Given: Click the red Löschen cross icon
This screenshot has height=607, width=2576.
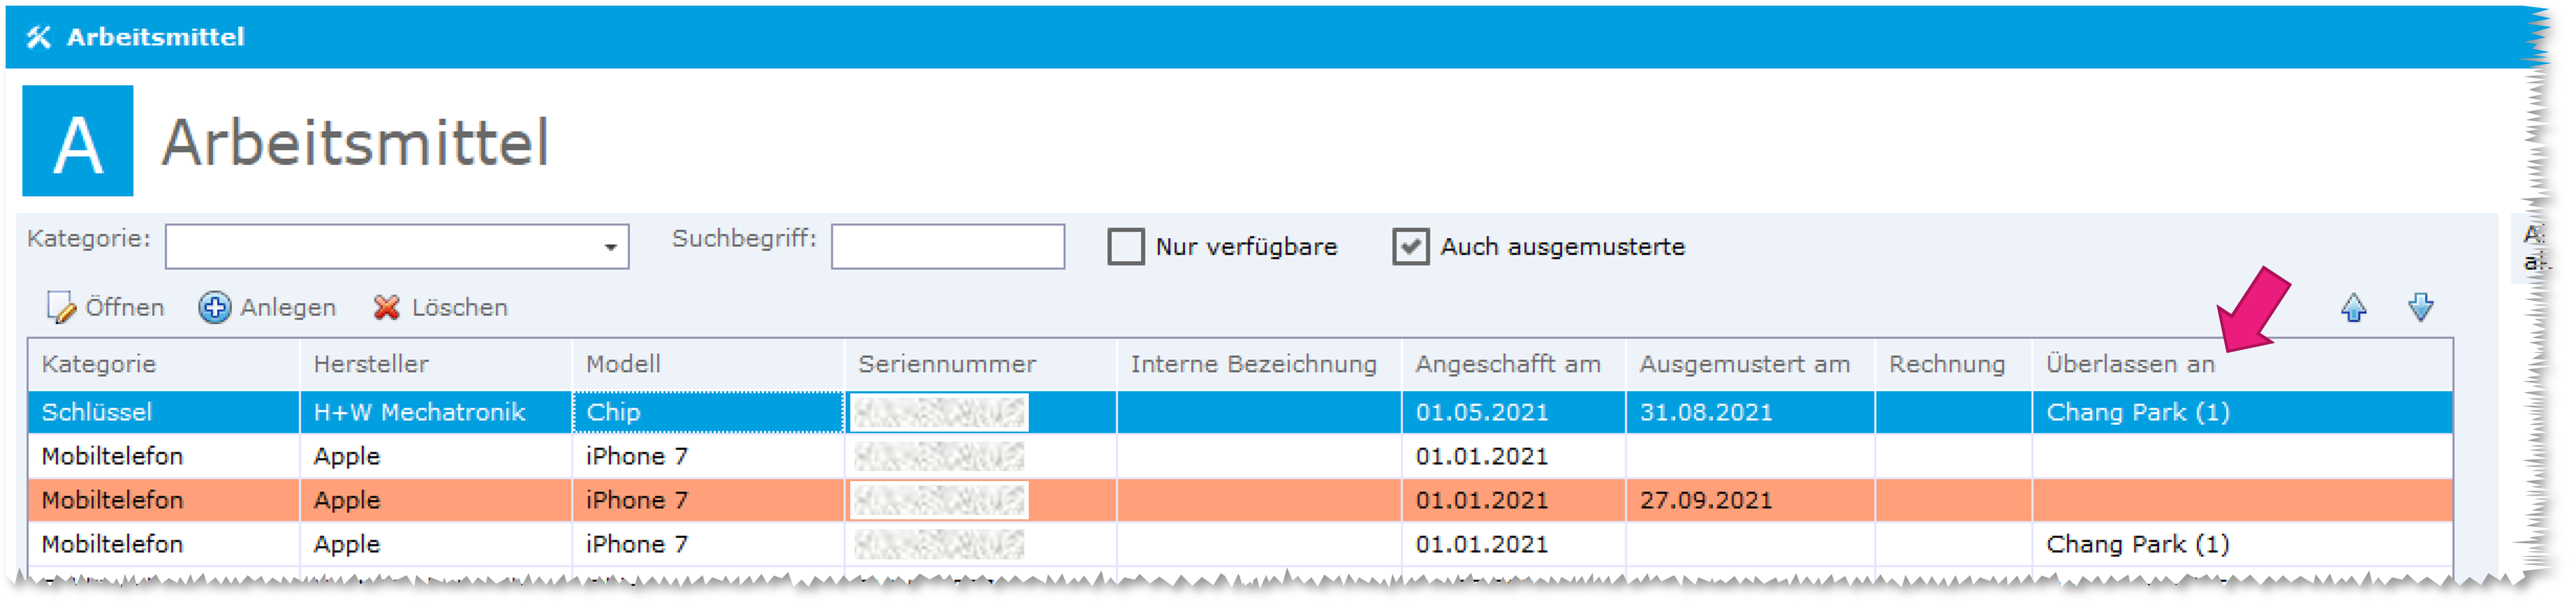Looking at the screenshot, I should click(386, 308).
